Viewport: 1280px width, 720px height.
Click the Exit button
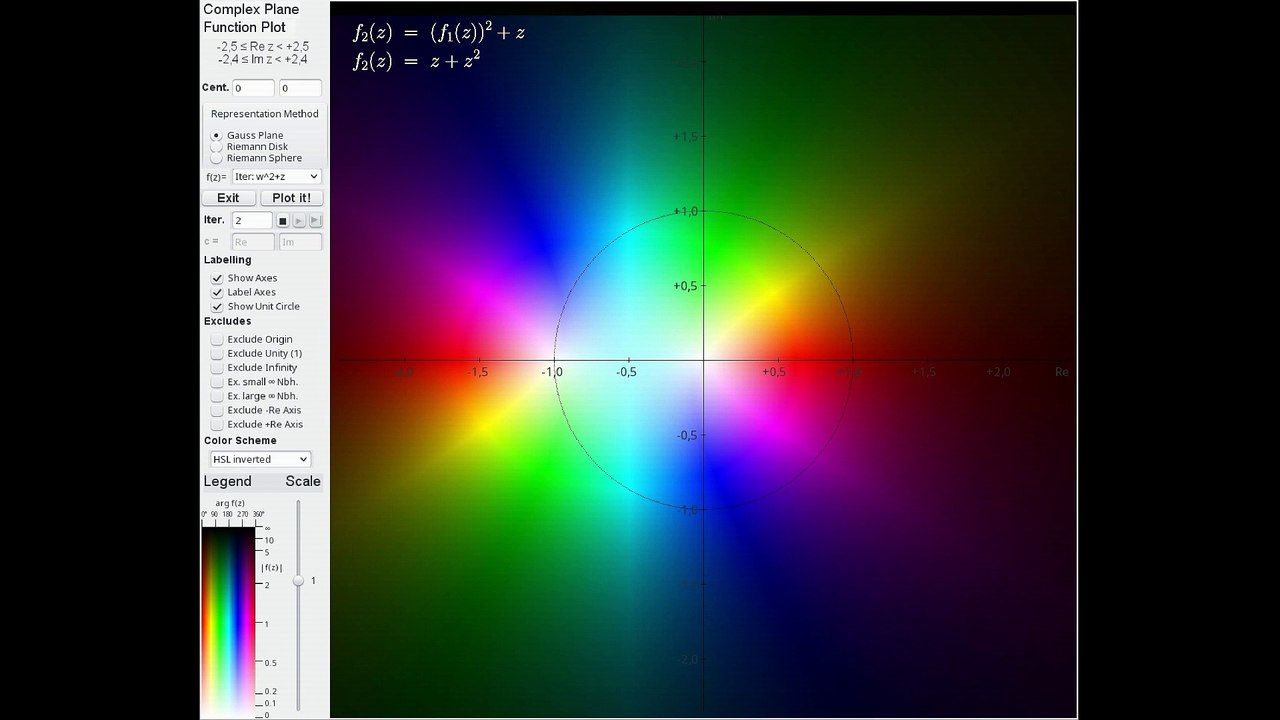228,198
